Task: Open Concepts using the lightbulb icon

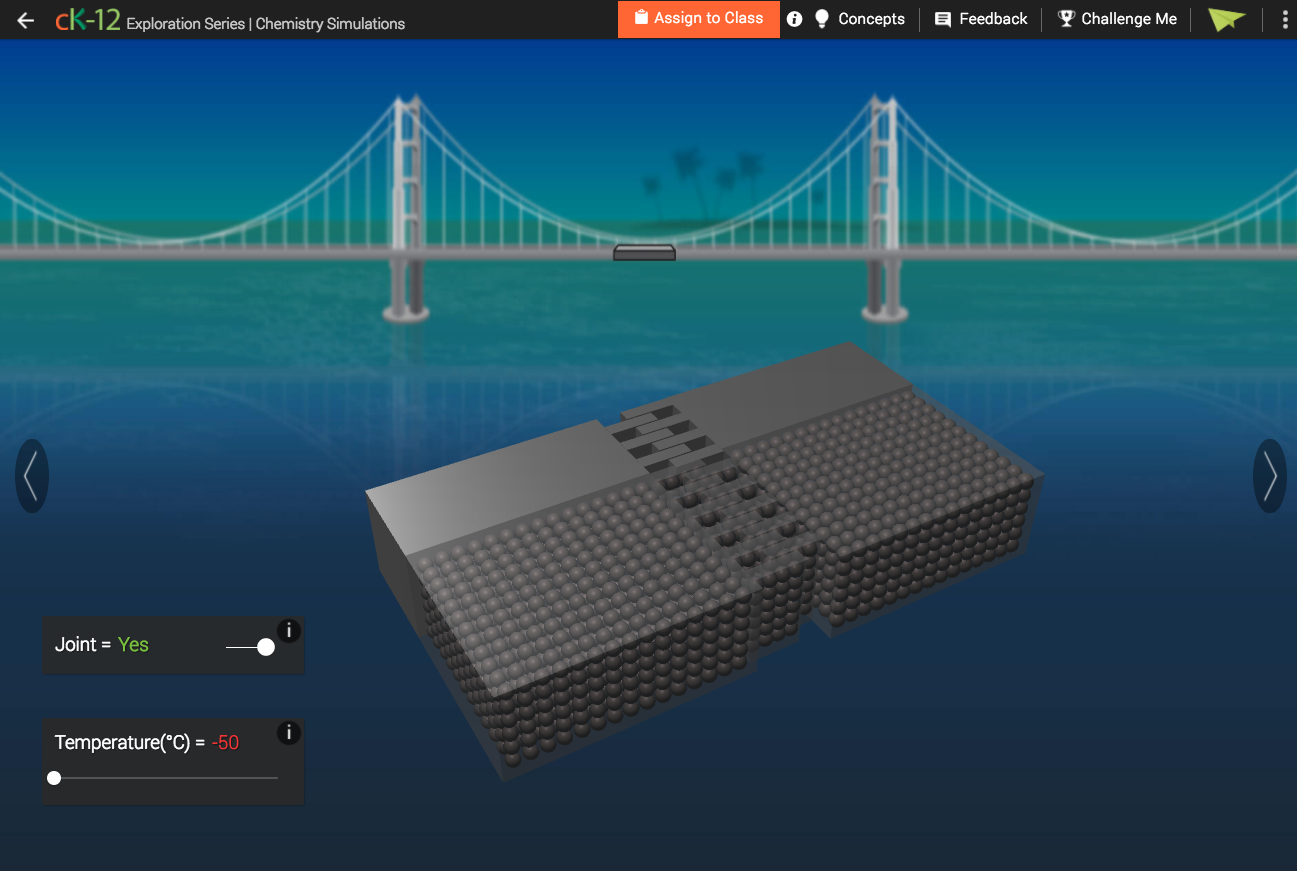Action: coord(821,19)
